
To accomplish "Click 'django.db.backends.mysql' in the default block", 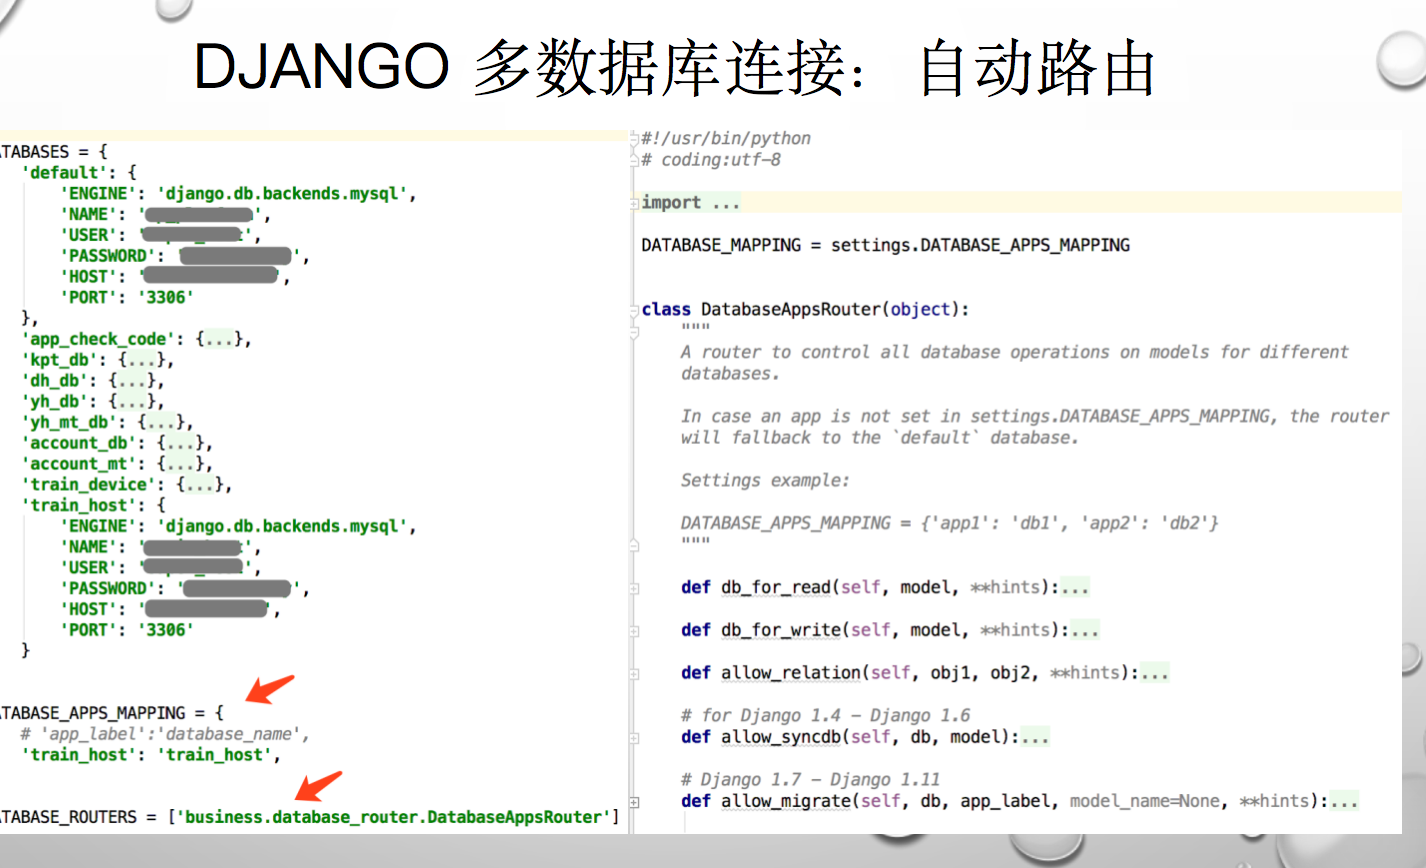I will point(281,193).
